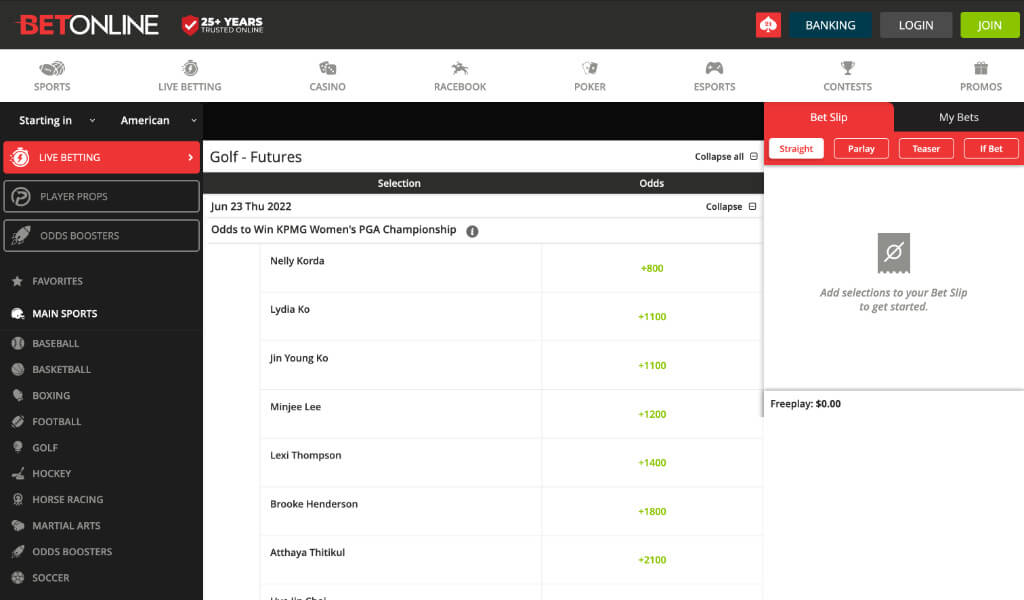Select Lydia Ko +1100 odds
1024x600 pixels.
(652, 317)
